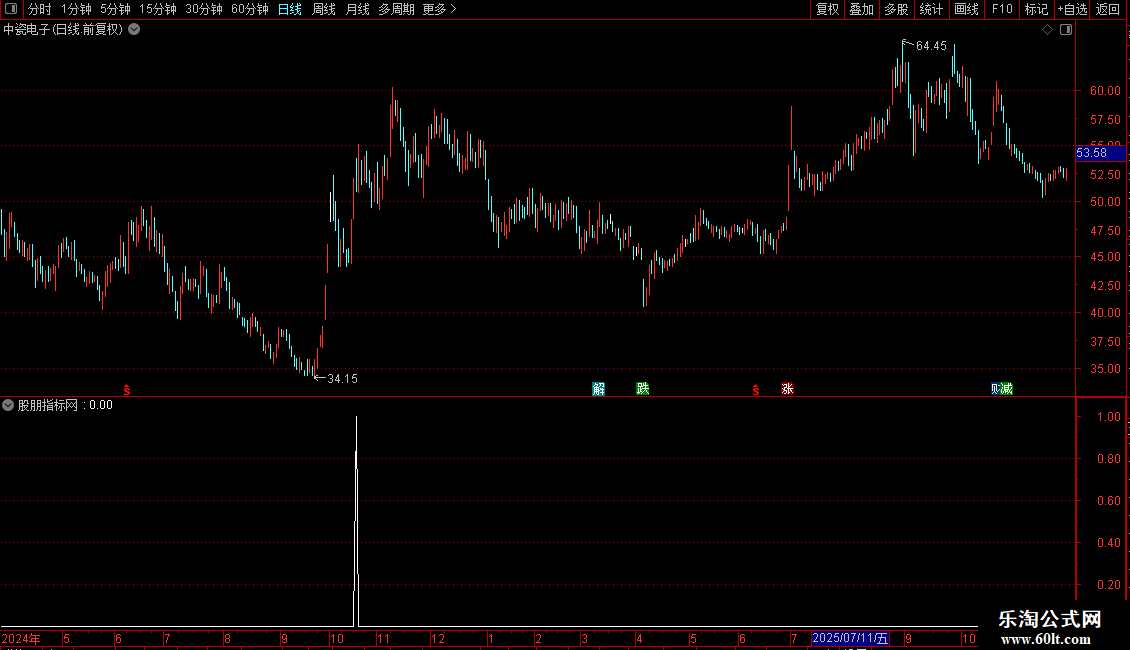Expand the 更多 more periods menu
Viewport: 1130px width, 650px height.
[x=440, y=9]
